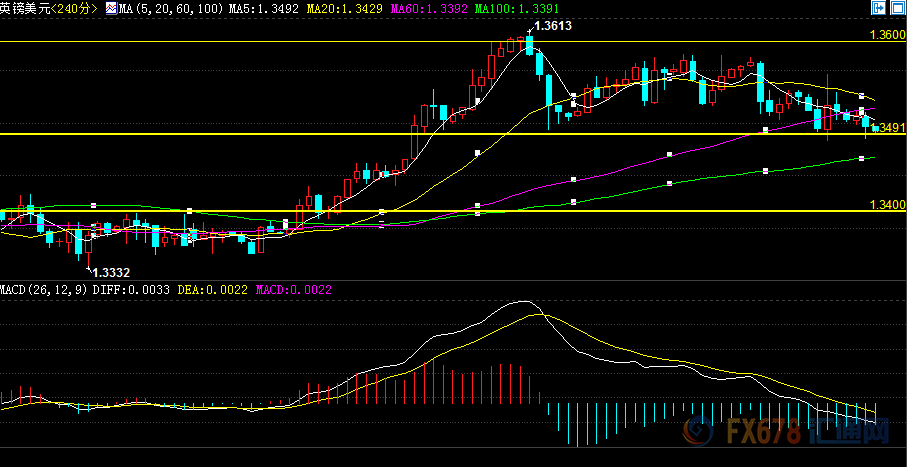This screenshot has height=467, width=907.
Task: Click the yellow DEA:0.0022 readout
Action: pyautogui.click(x=213, y=289)
